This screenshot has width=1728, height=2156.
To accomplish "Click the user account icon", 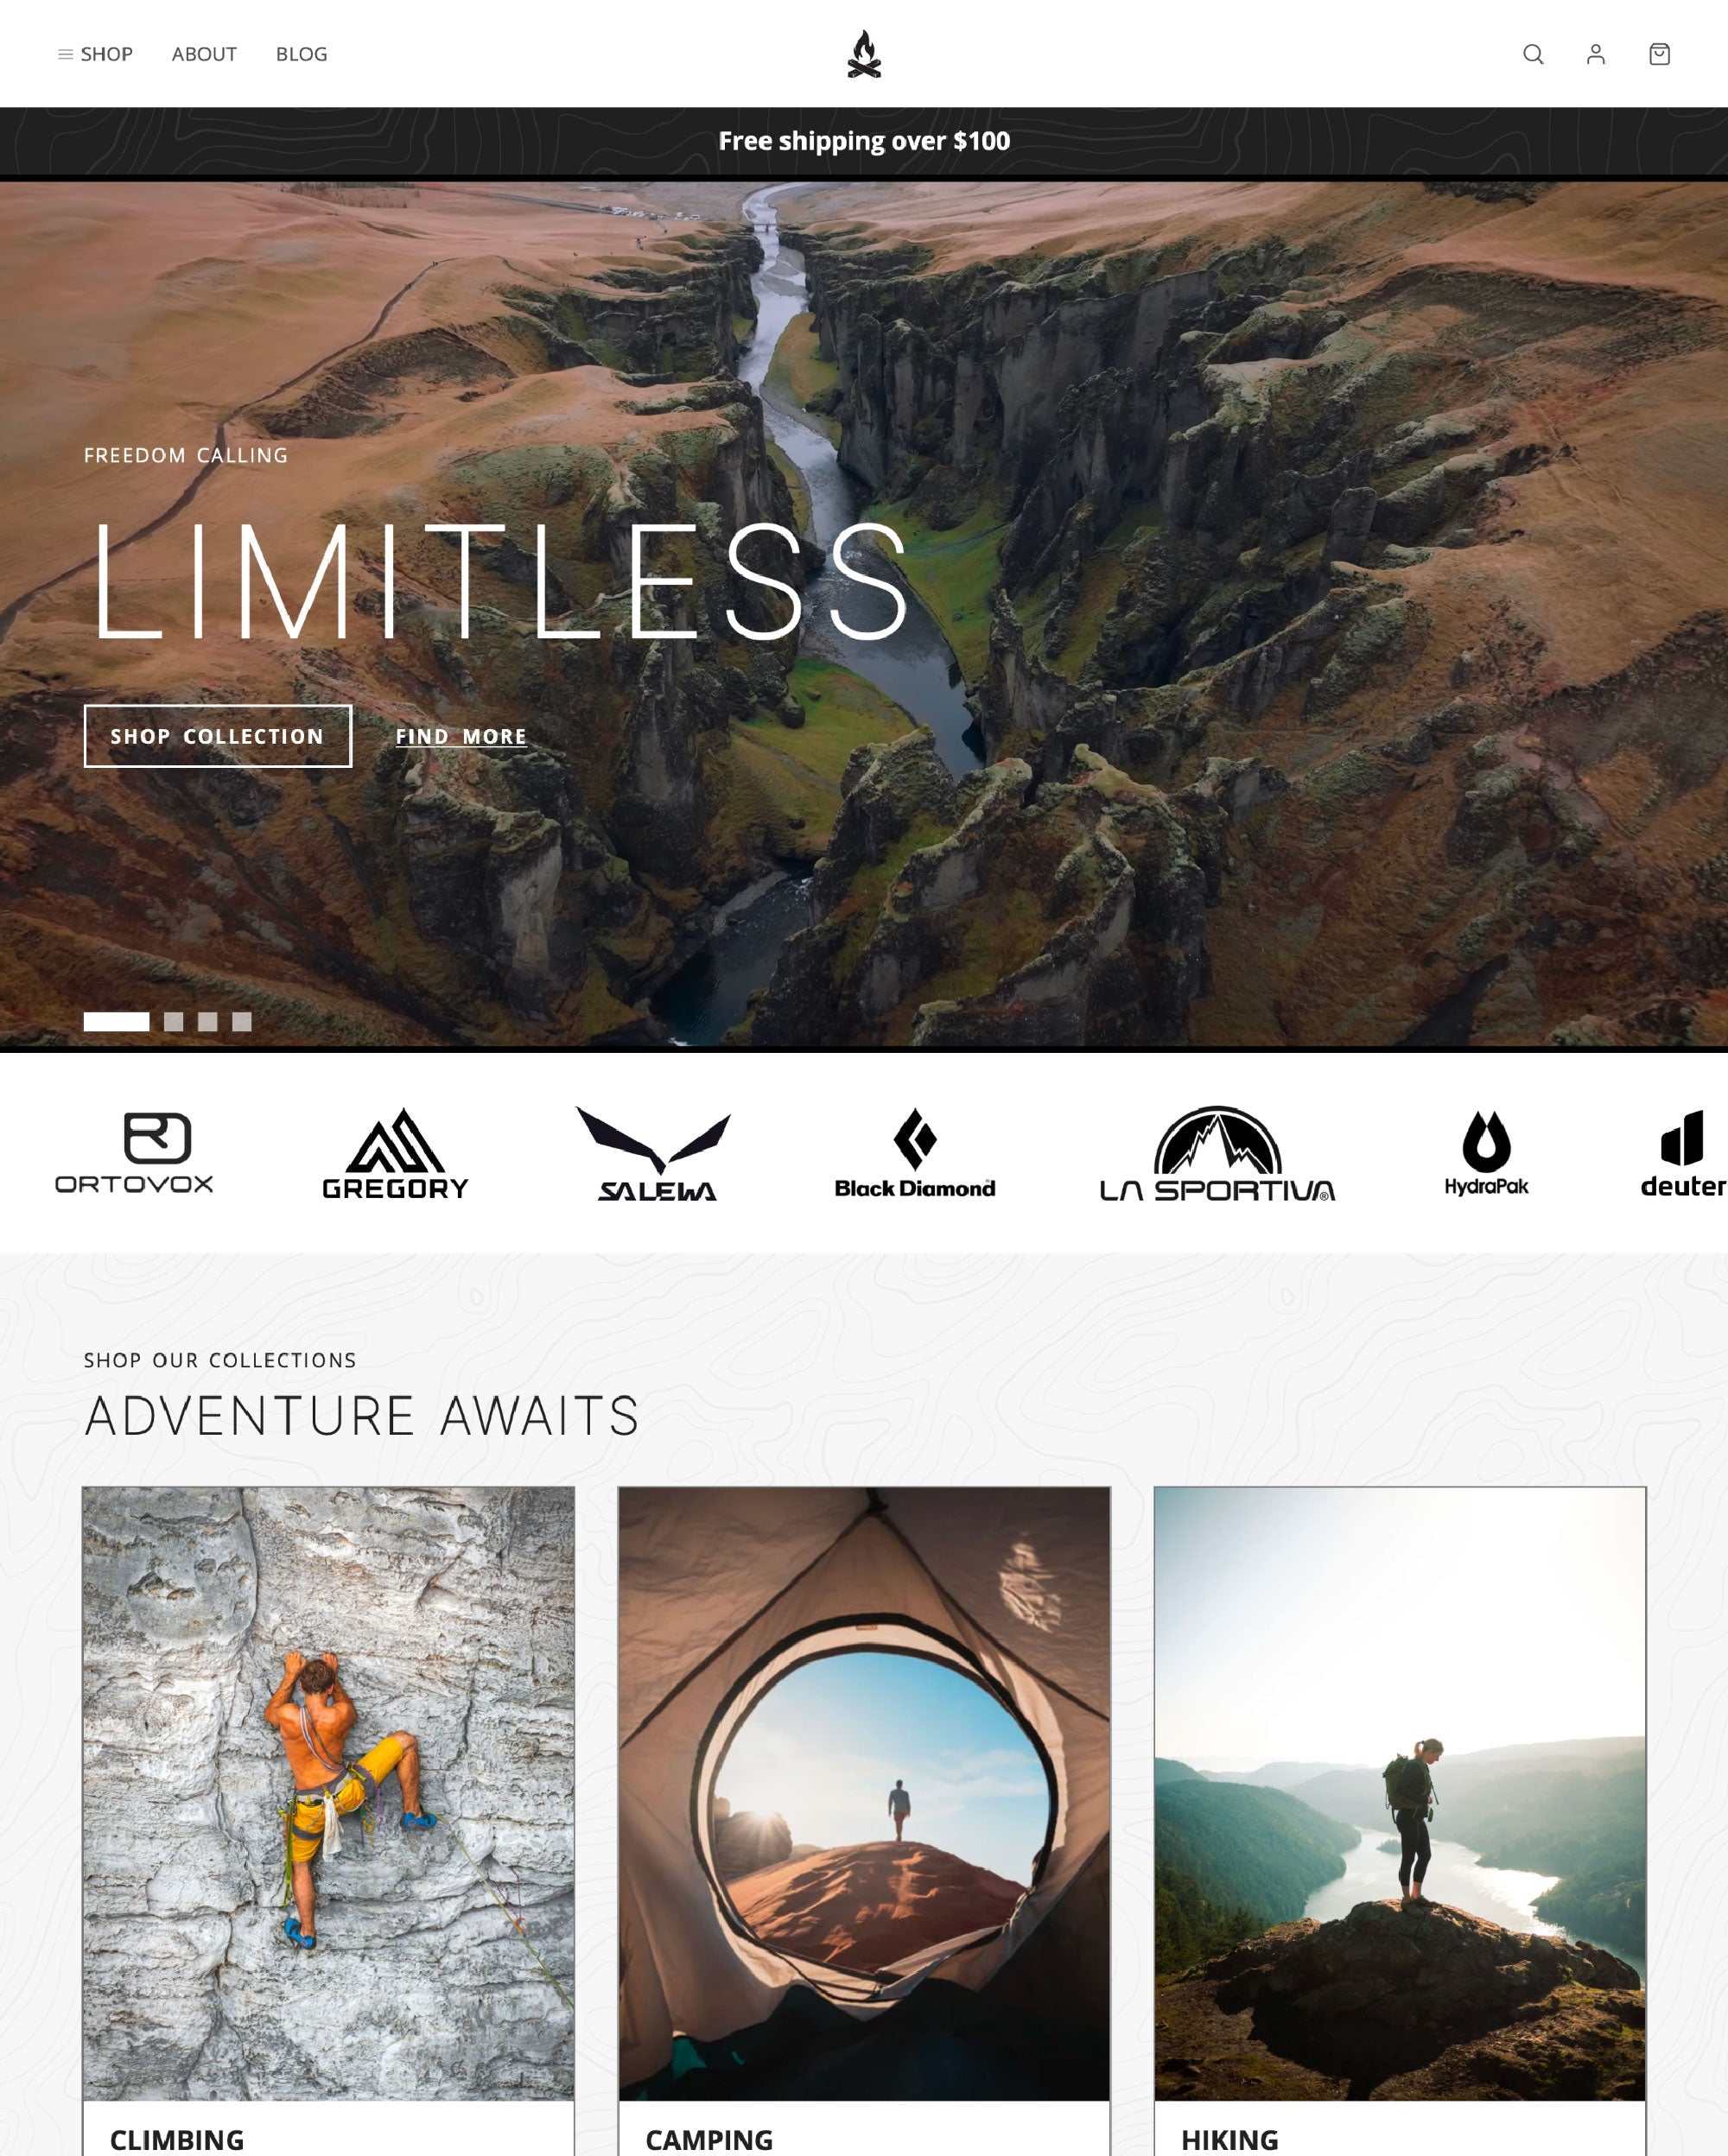I will [1598, 53].
